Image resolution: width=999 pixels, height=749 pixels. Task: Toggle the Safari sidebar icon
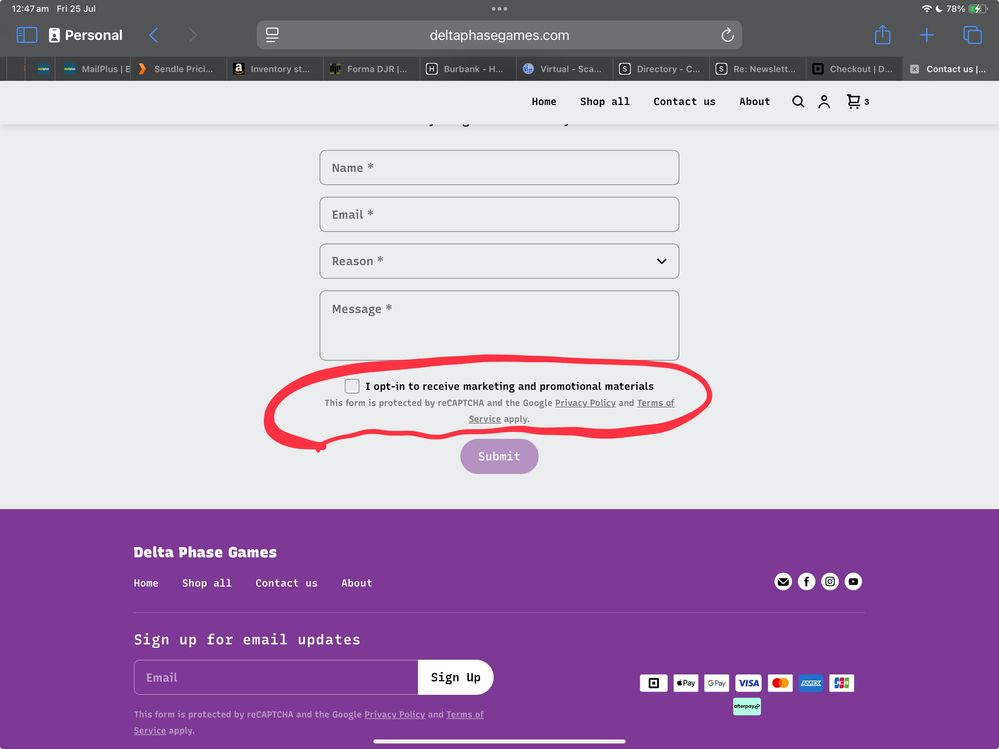coord(27,35)
